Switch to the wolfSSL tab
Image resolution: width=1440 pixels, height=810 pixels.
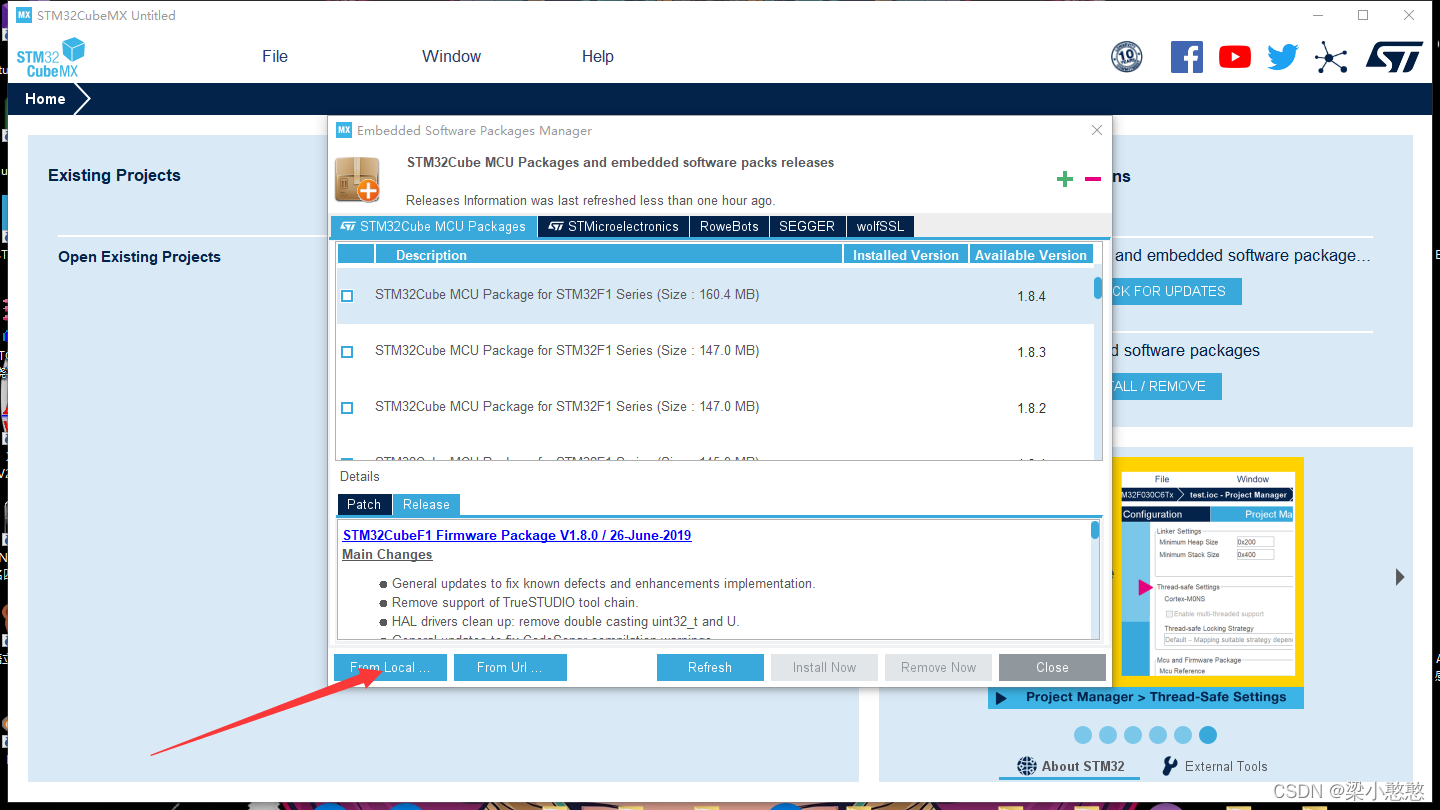click(880, 227)
